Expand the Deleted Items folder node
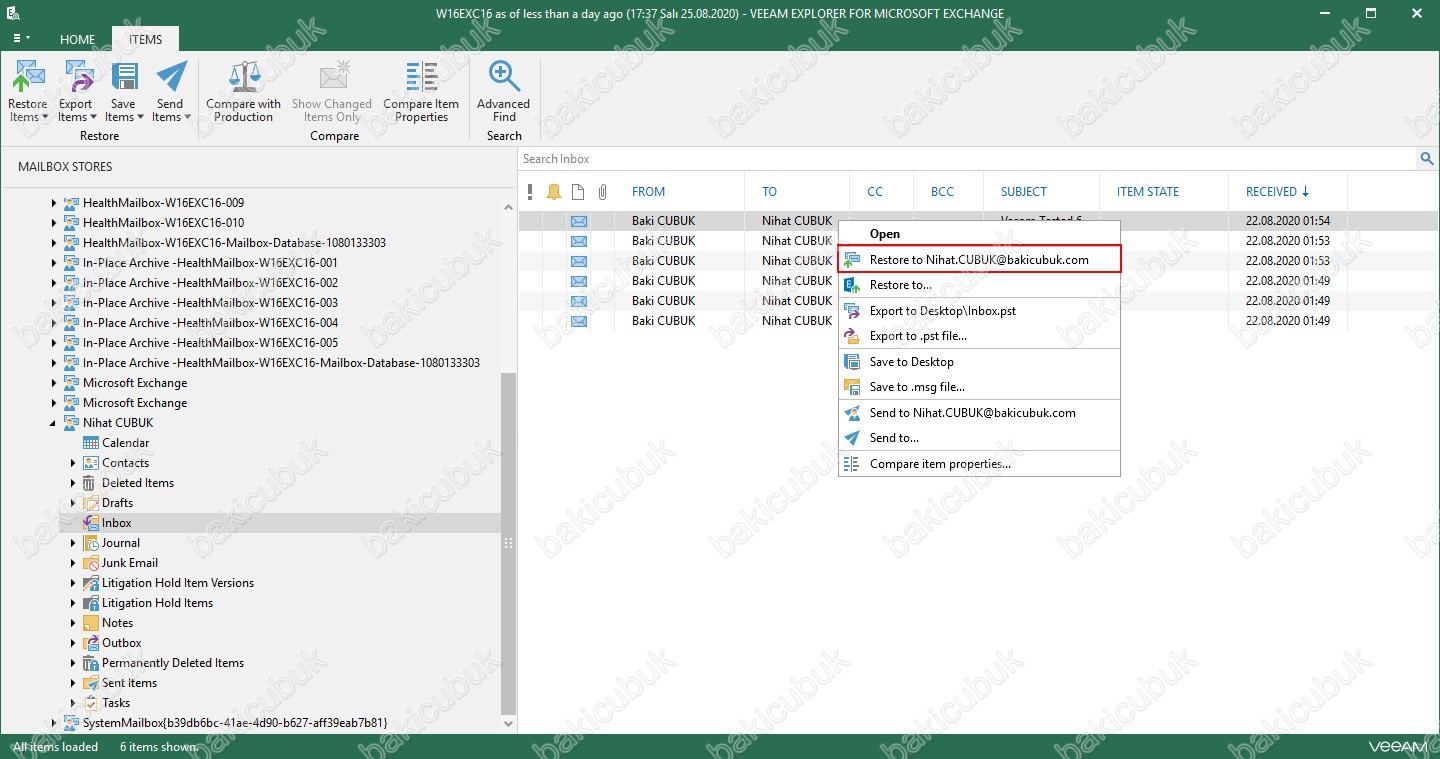 [x=73, y=483]
